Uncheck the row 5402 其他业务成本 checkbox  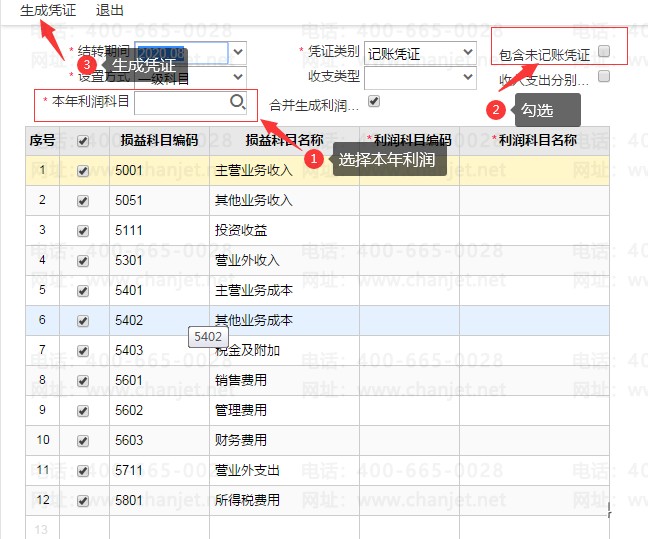(x=83, y=321)
